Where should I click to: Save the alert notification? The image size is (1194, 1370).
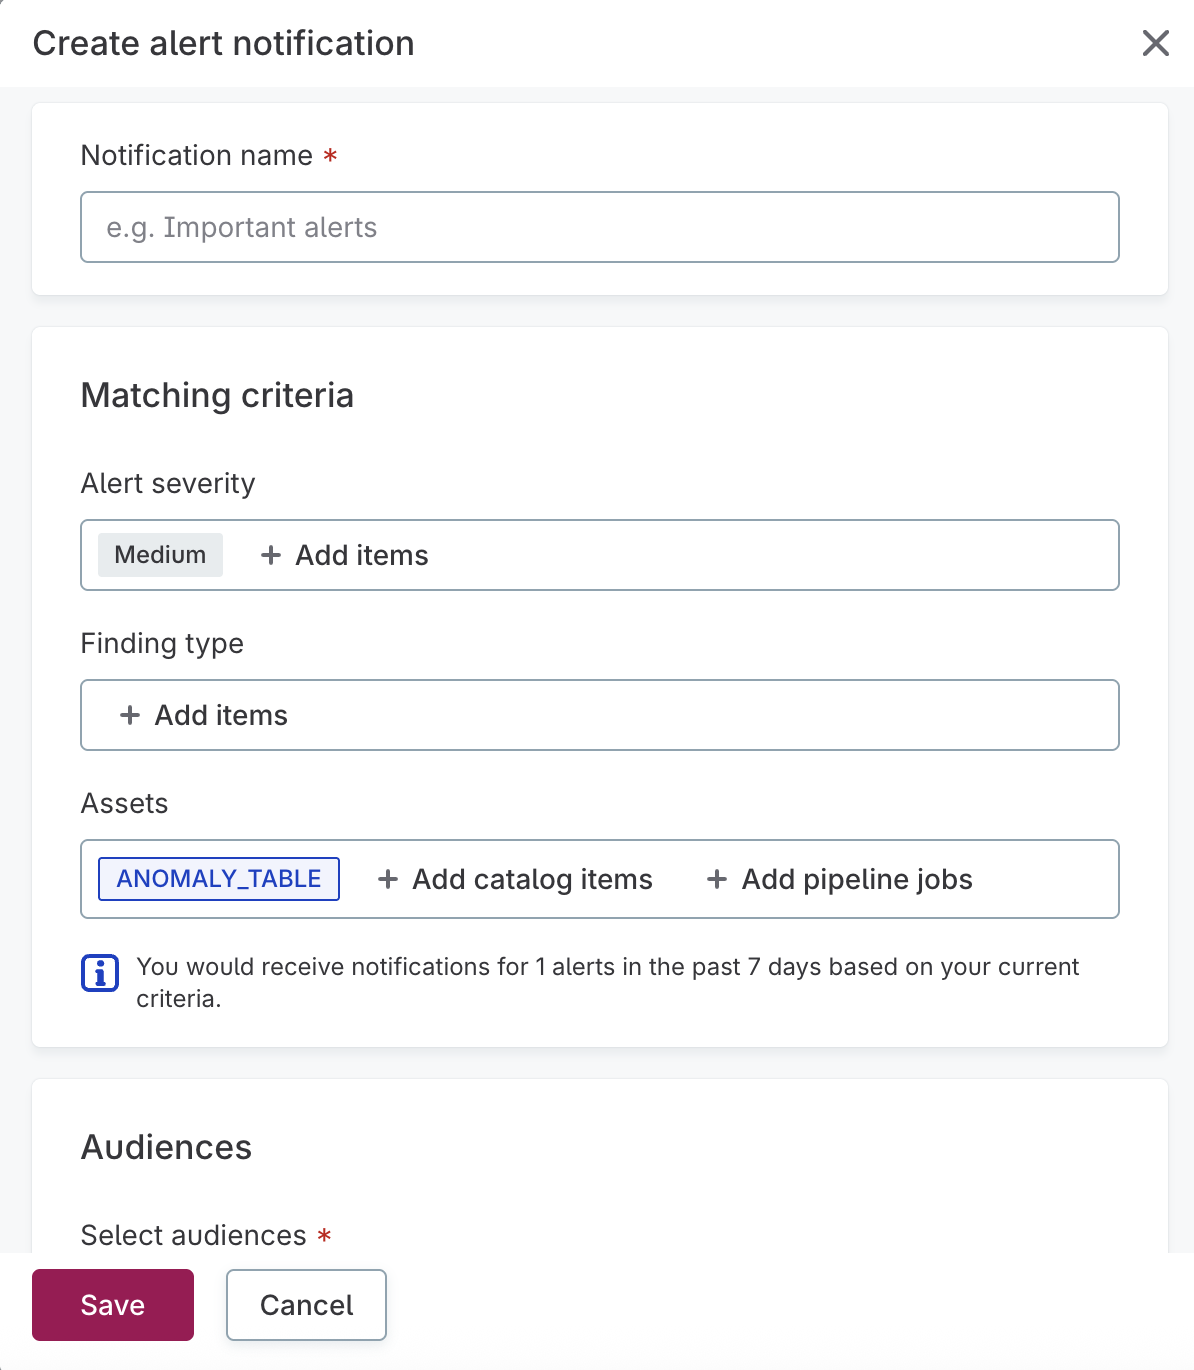112,1304
